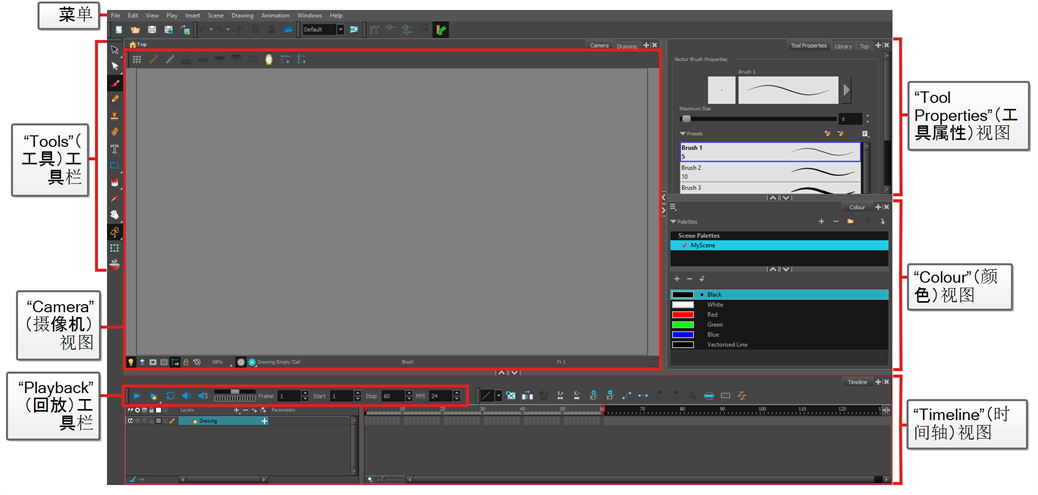Click the FPS input field
Screen dimensions: 1038x495
click(438, 396)
